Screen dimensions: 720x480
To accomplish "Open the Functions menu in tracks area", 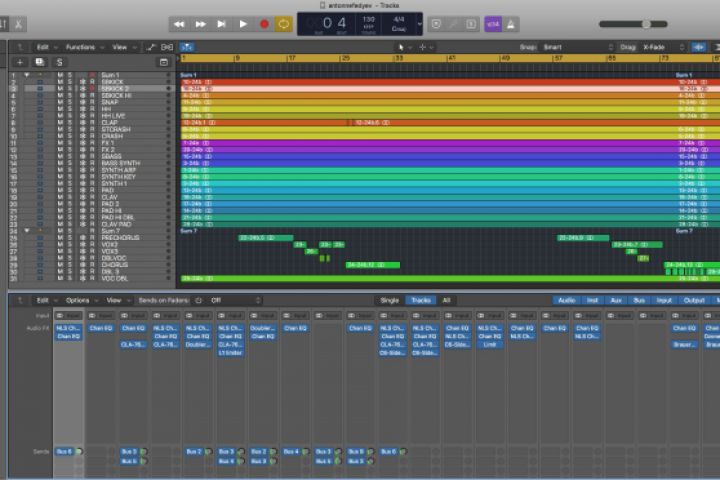I will point(82,47).
